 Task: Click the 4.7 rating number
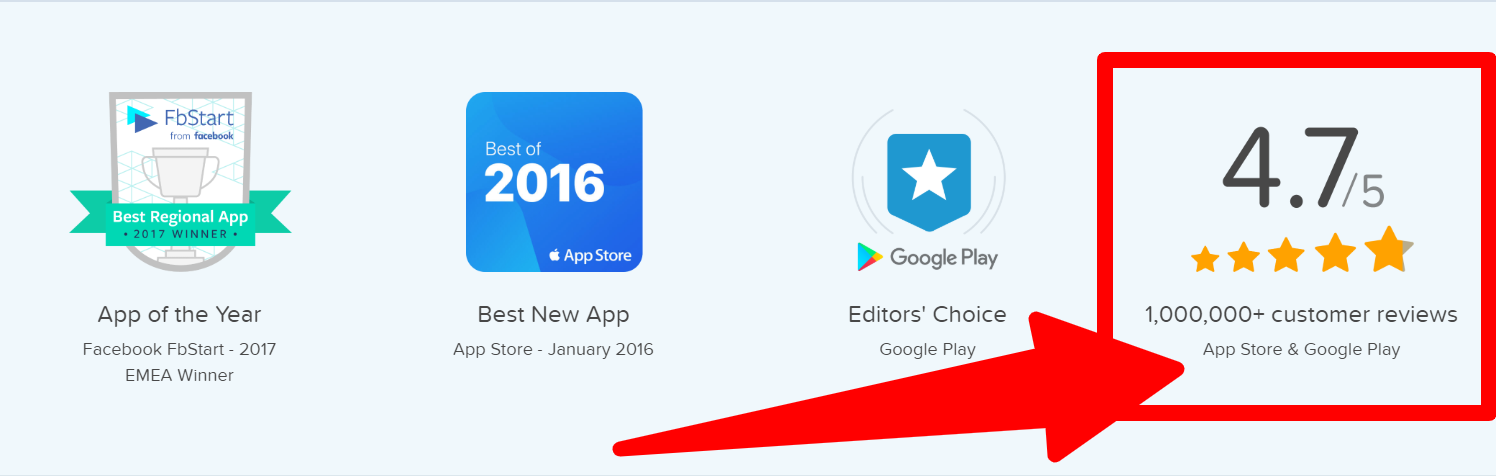(x=1291, y=166)
